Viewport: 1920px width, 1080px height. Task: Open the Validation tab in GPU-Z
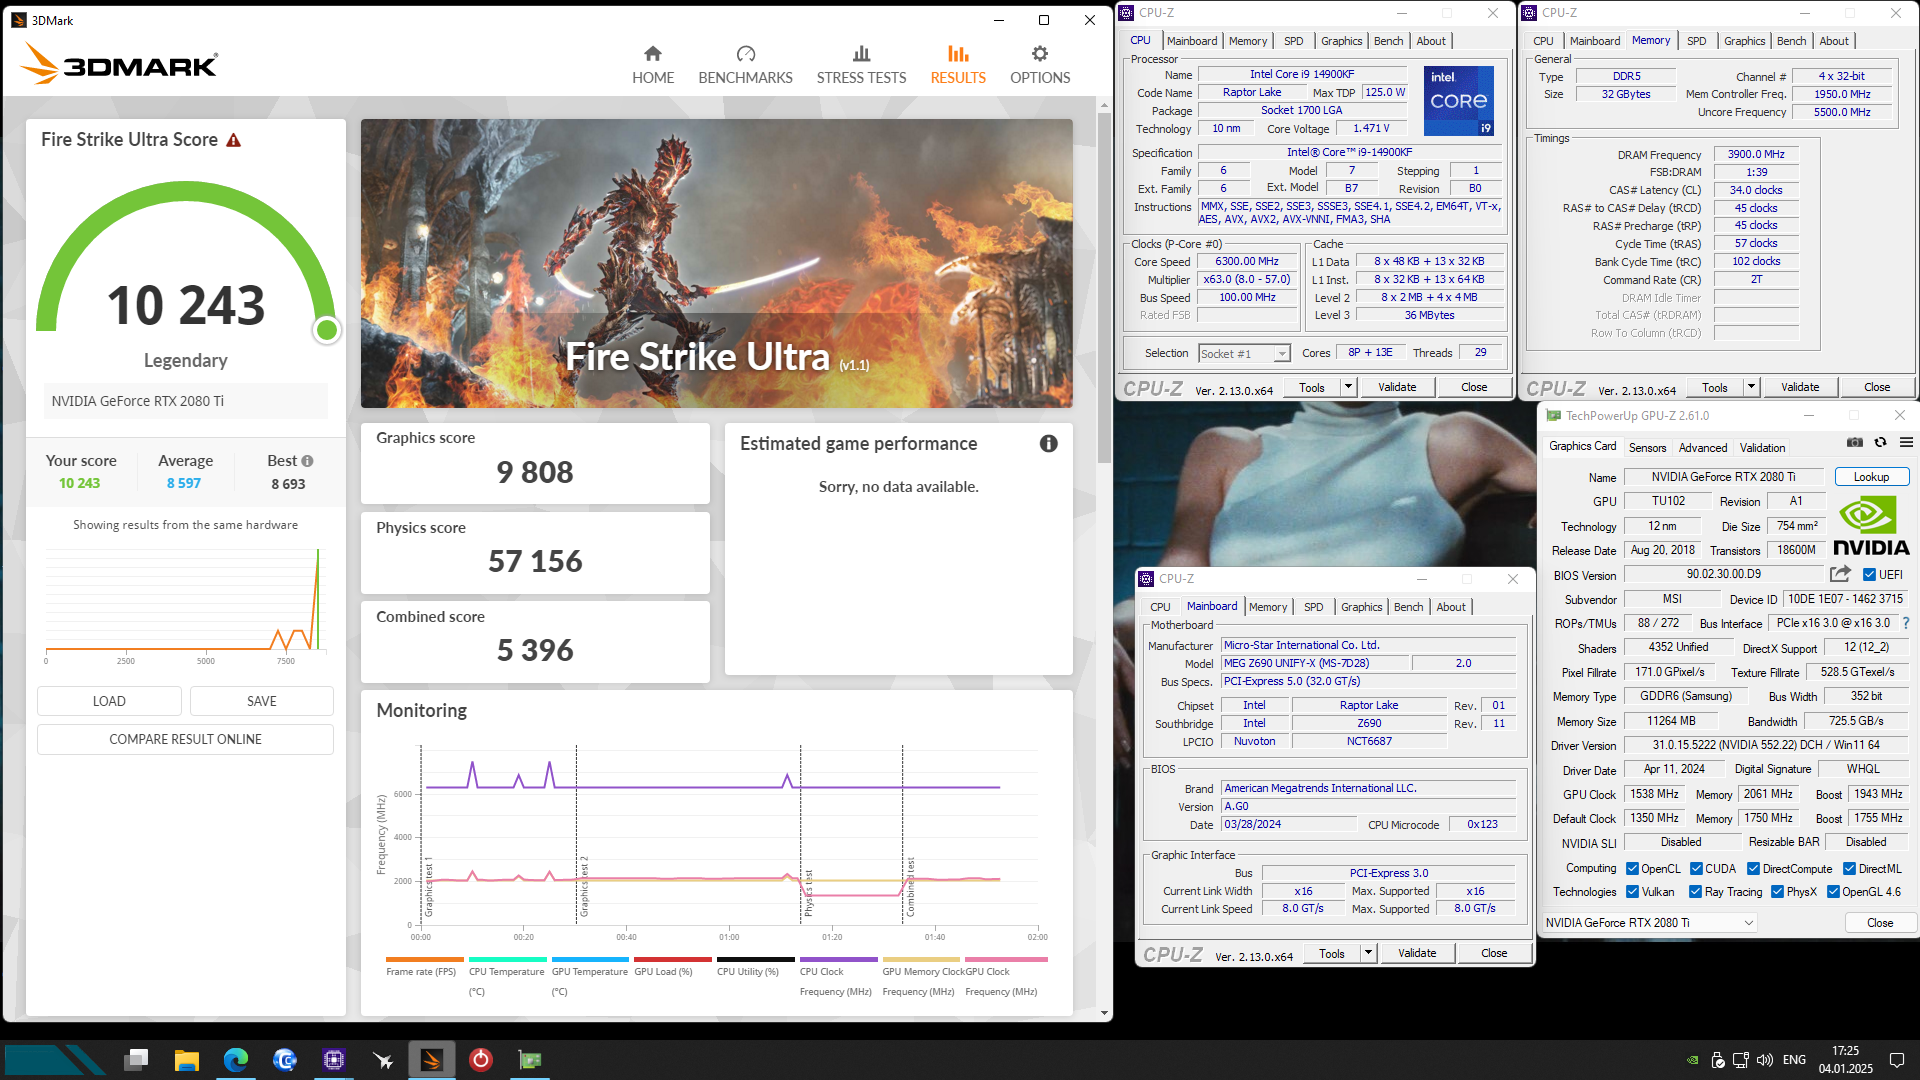(x=1762, y=448)
